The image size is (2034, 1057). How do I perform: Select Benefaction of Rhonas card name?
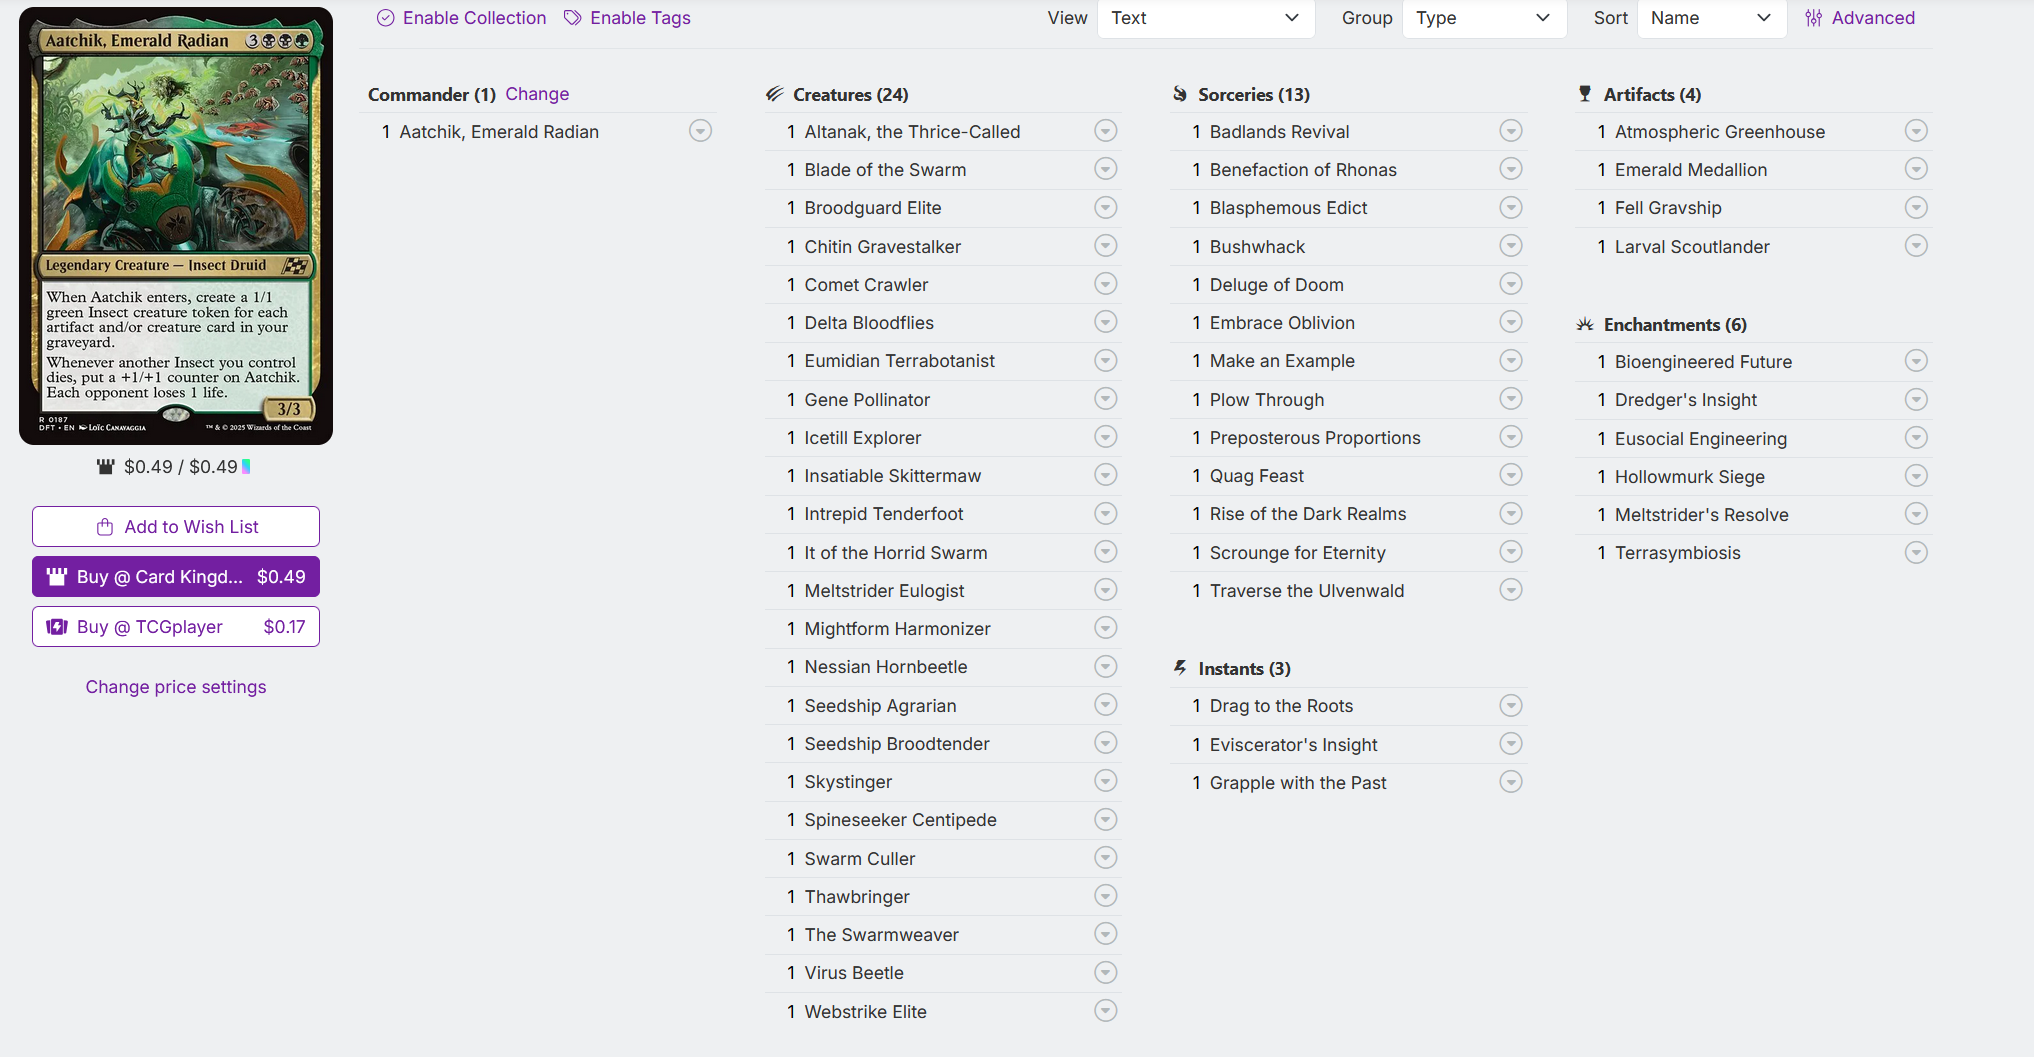tap(1303, 170)
